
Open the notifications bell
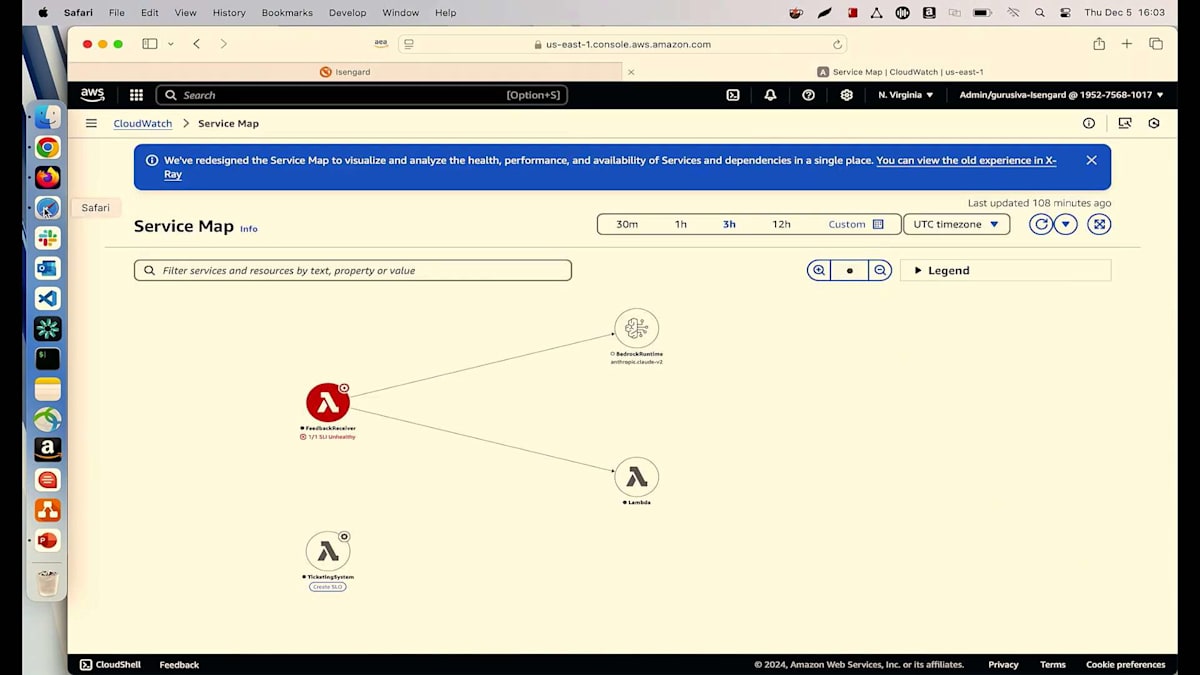[770, 95]
